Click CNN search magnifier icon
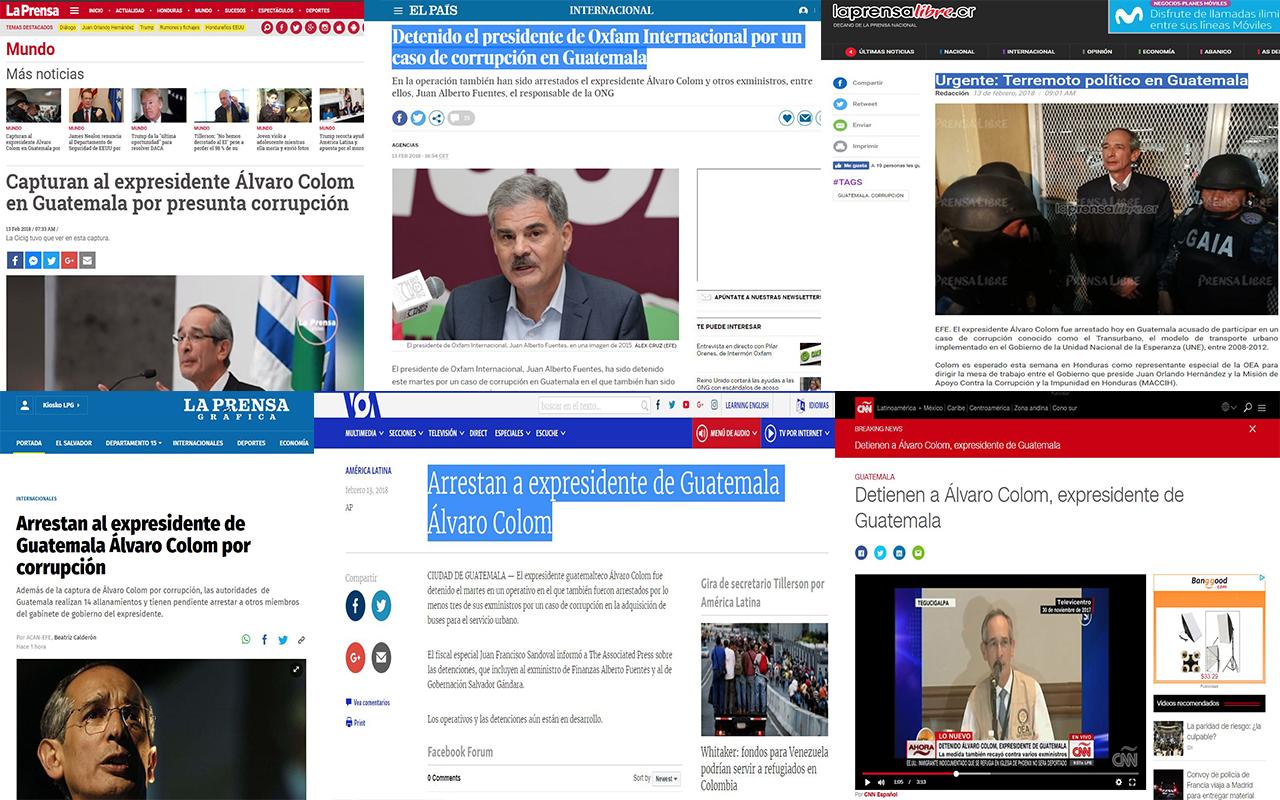Image resolution: width=1280 pixels, height=800 pixels. [x=1248, y=407]
